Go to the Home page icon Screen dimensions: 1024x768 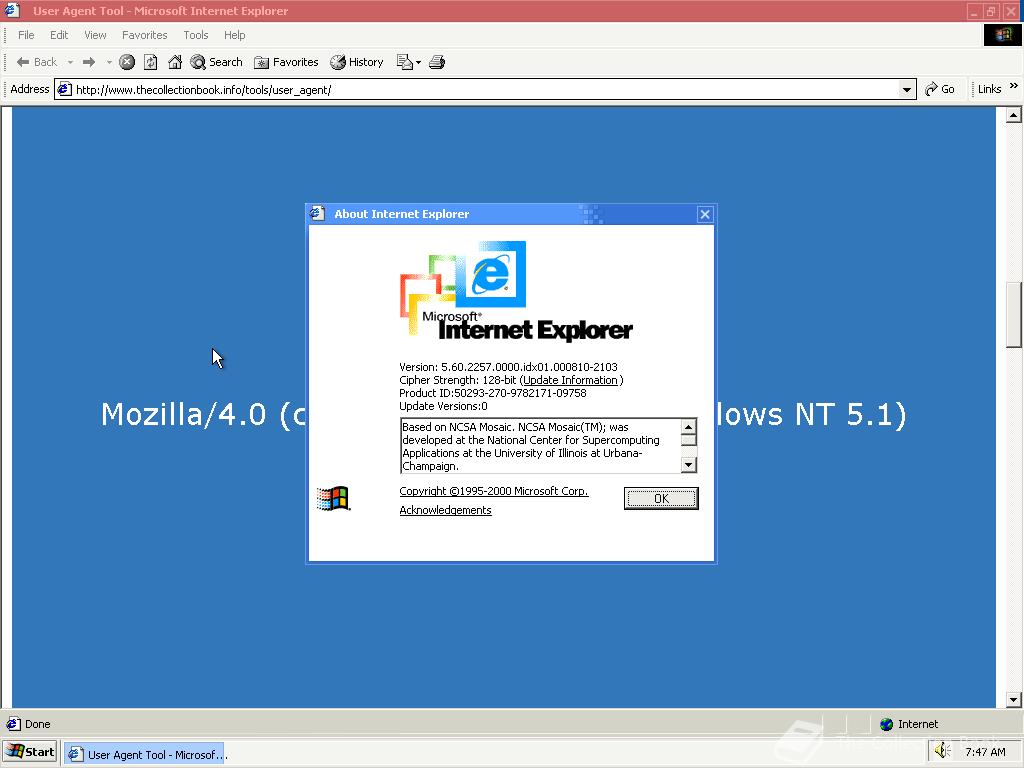(x=174, y=62)
